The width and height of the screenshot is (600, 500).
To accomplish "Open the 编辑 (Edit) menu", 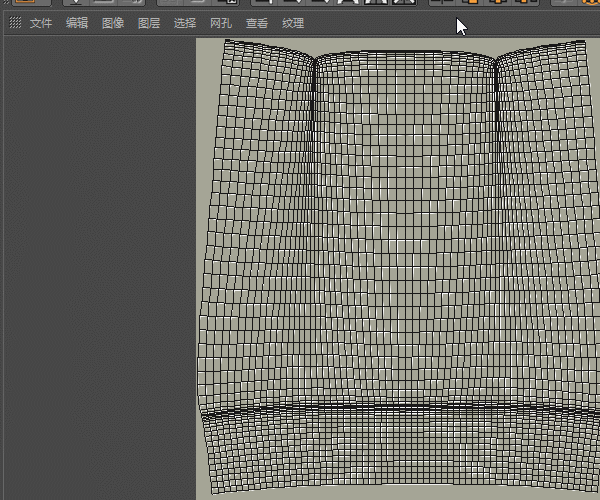I will click(77, 22).
